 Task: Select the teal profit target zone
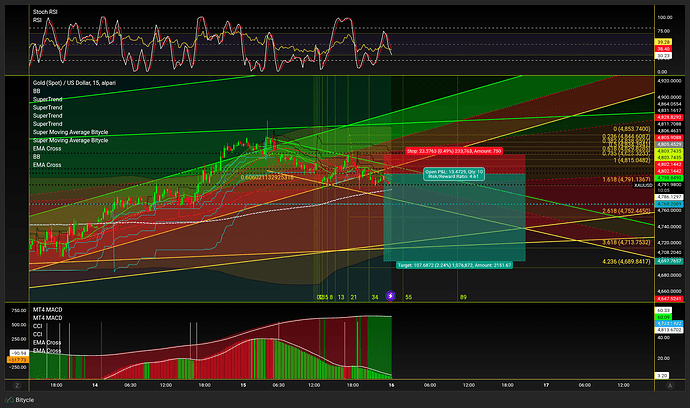[x=455, y=217]
